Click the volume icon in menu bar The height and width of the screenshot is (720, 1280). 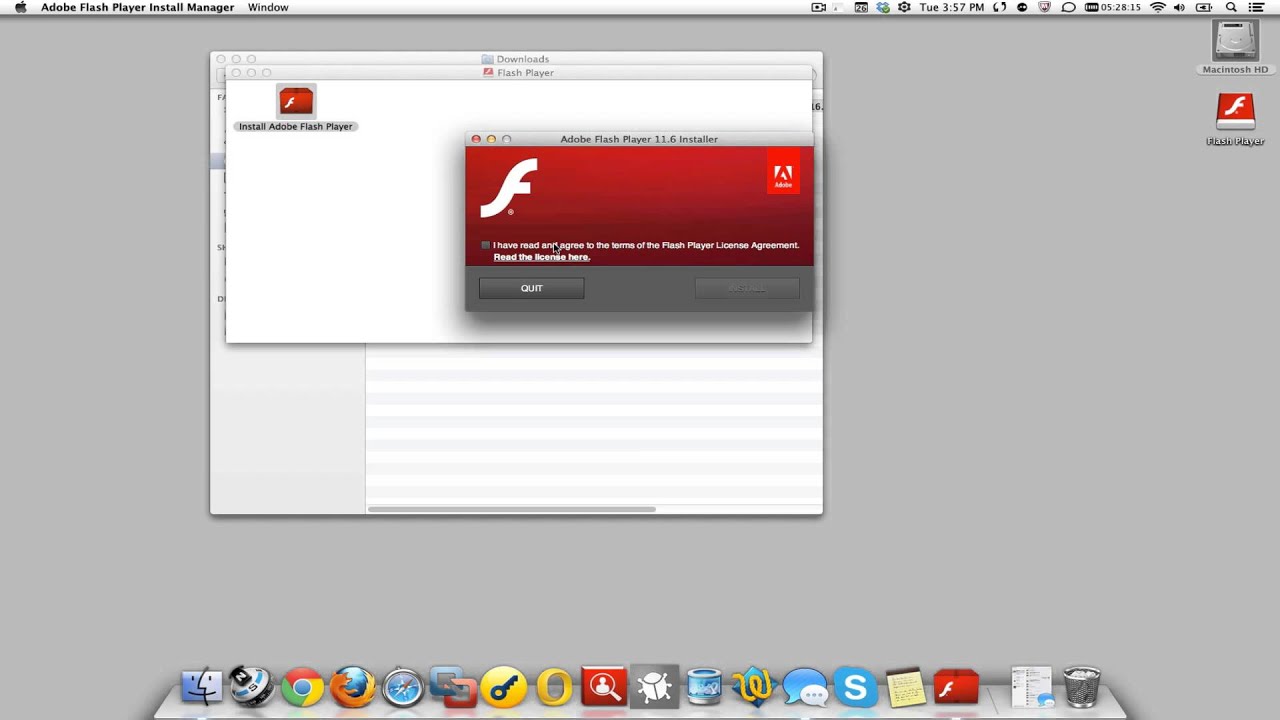[1180, 7]
